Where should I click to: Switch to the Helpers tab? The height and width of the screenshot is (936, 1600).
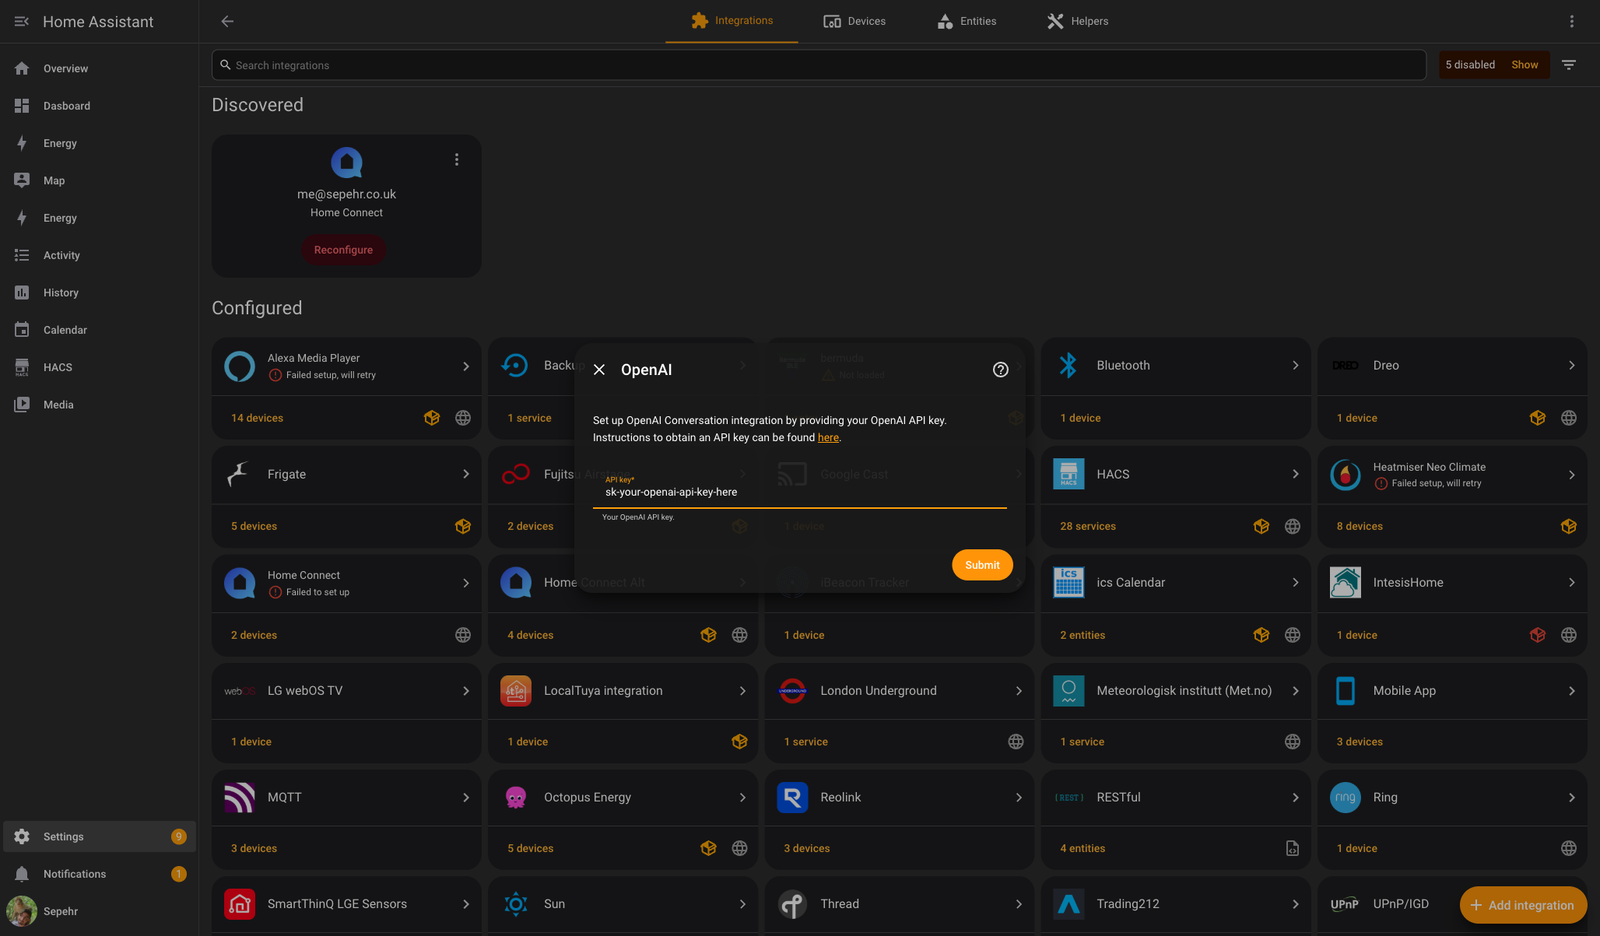pos(1078,21)
